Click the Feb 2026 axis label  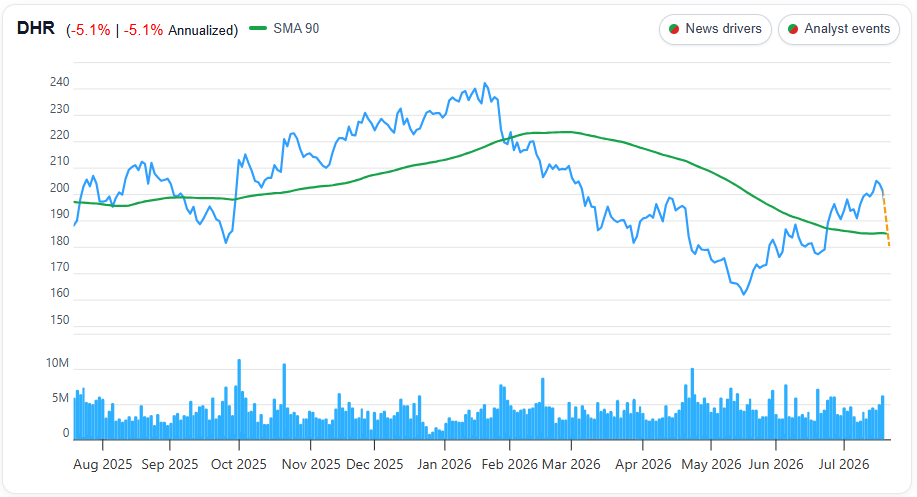click(509, 464)
